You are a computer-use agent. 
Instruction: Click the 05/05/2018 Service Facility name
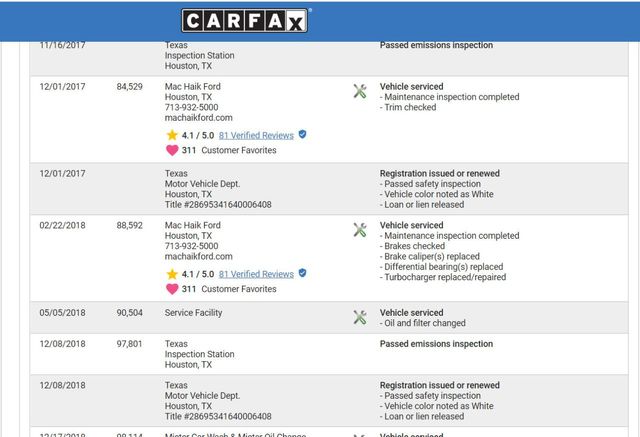[x=194, y=313]
